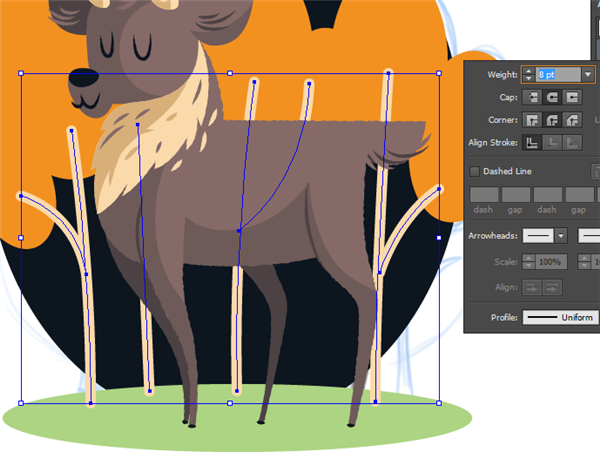This screenshot has height=458, width=600.
Task: Click the Scale 100% field
Action: click(551, 262)
